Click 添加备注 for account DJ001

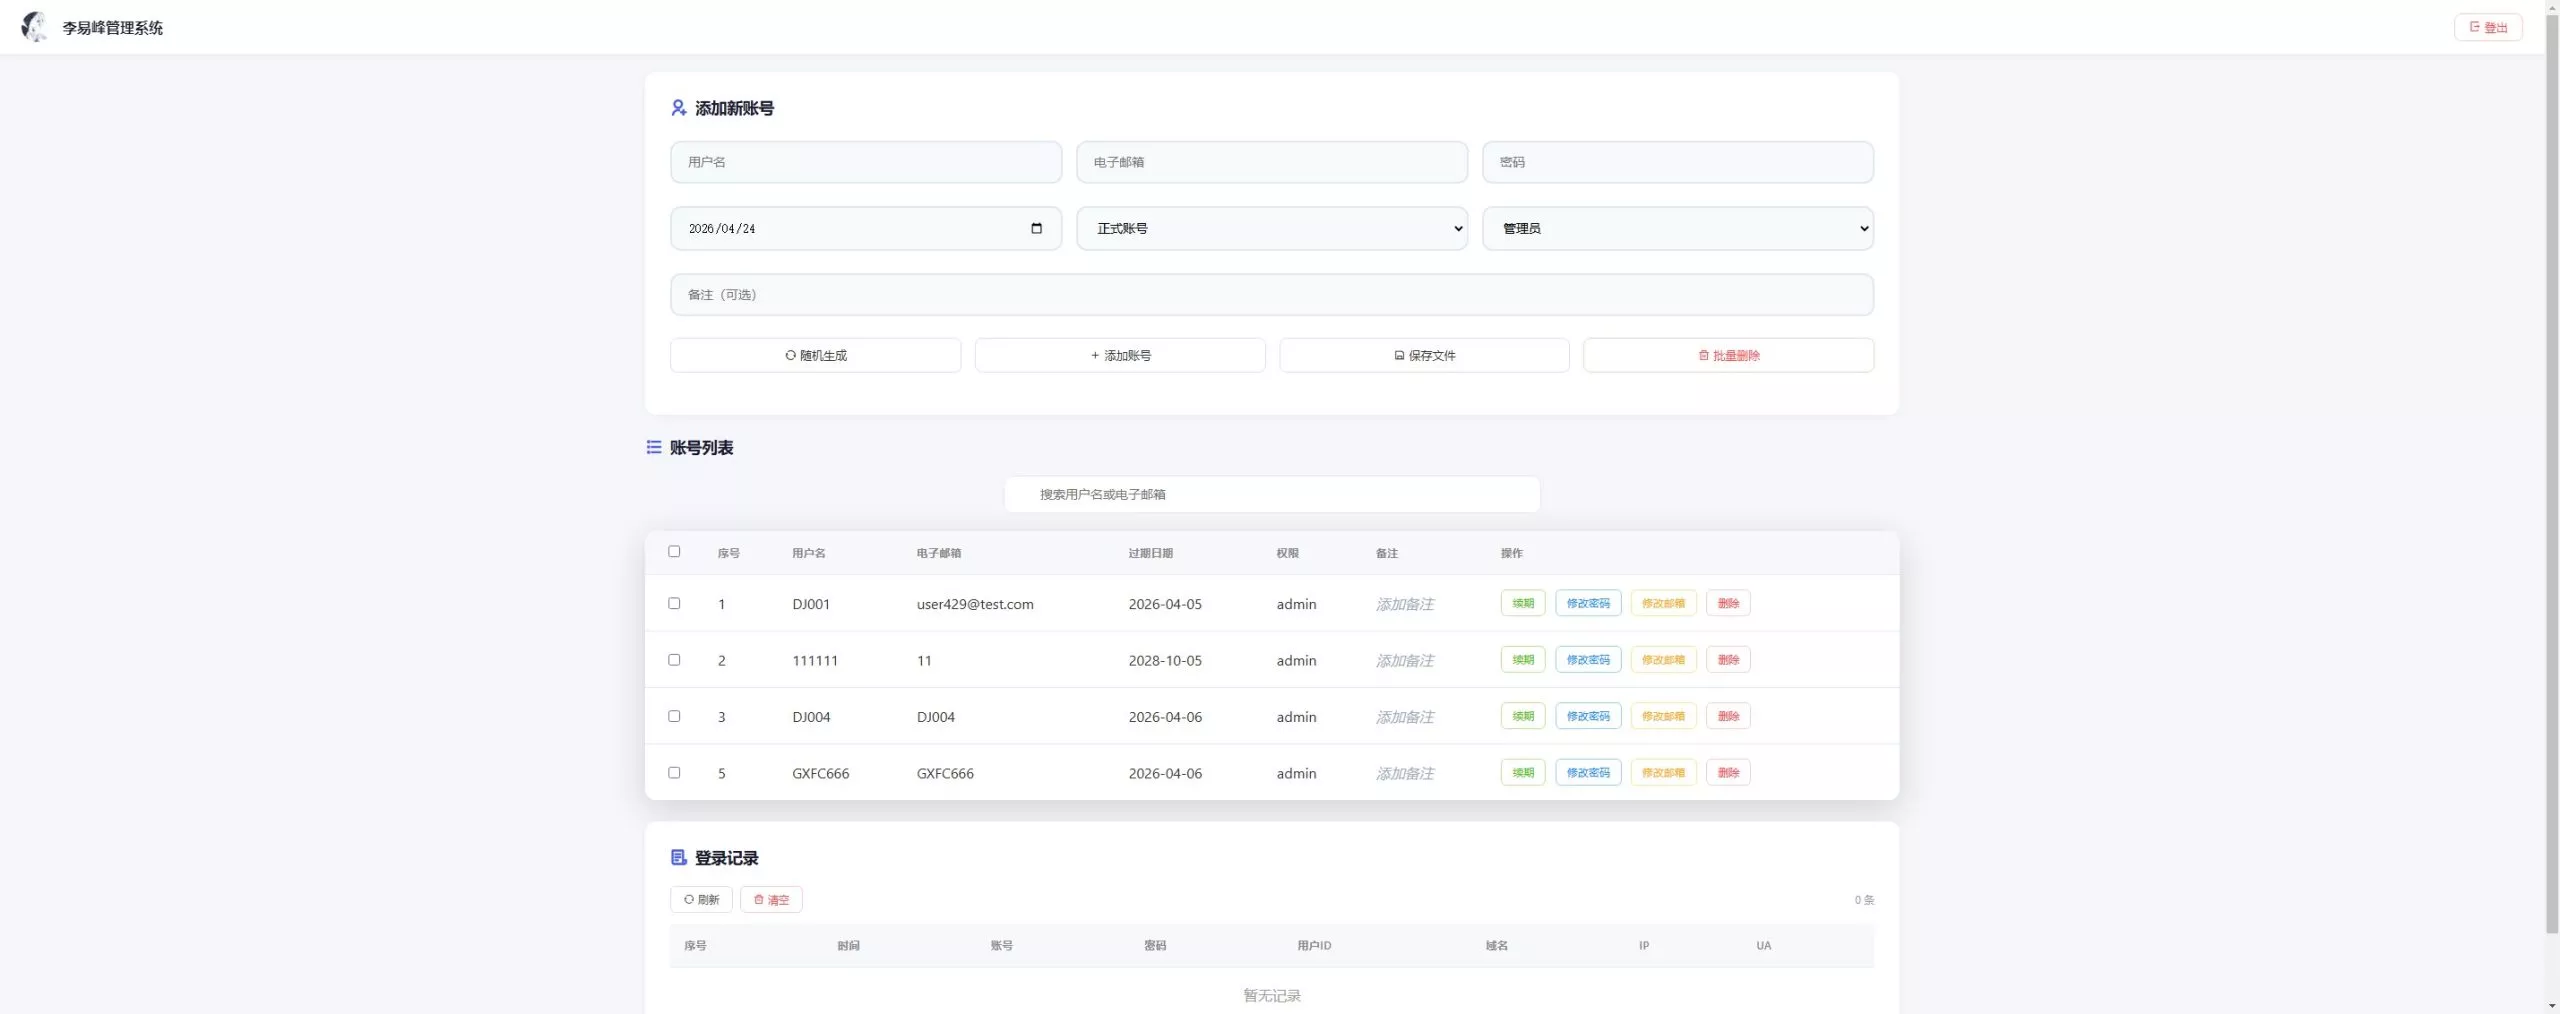[1404, 603]
